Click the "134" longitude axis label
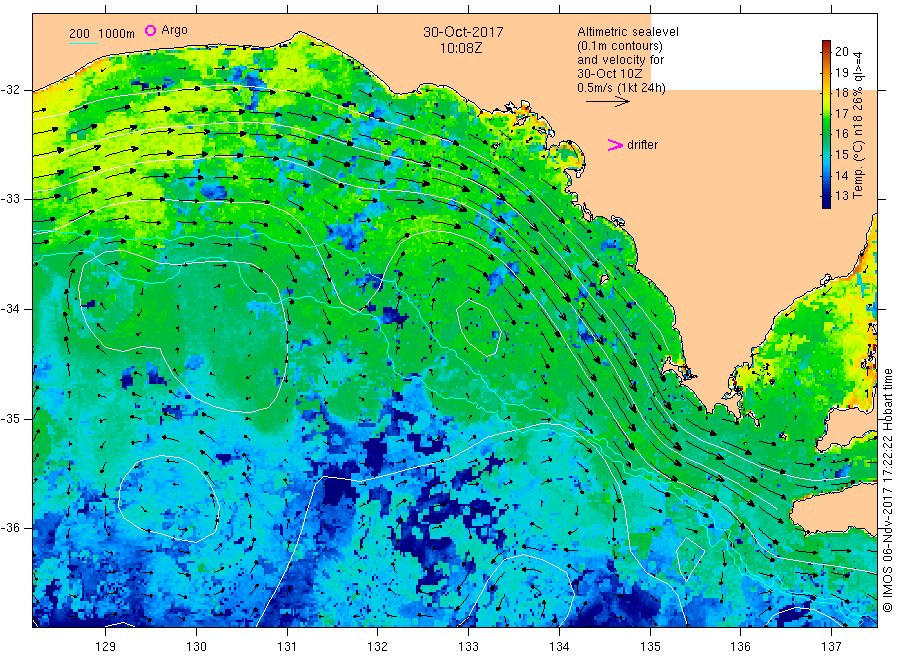The width and height of the screenshot is (900, 660). pos(559,647)
